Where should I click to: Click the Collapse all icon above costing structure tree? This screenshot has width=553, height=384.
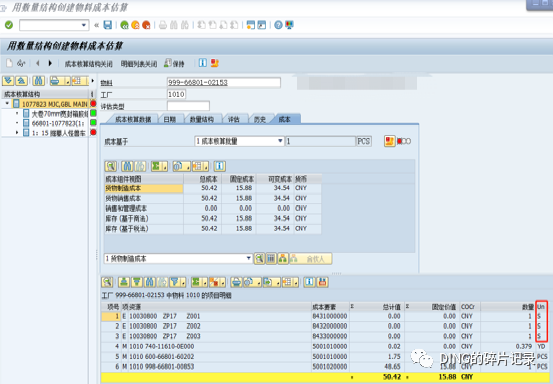click(22, 81)
